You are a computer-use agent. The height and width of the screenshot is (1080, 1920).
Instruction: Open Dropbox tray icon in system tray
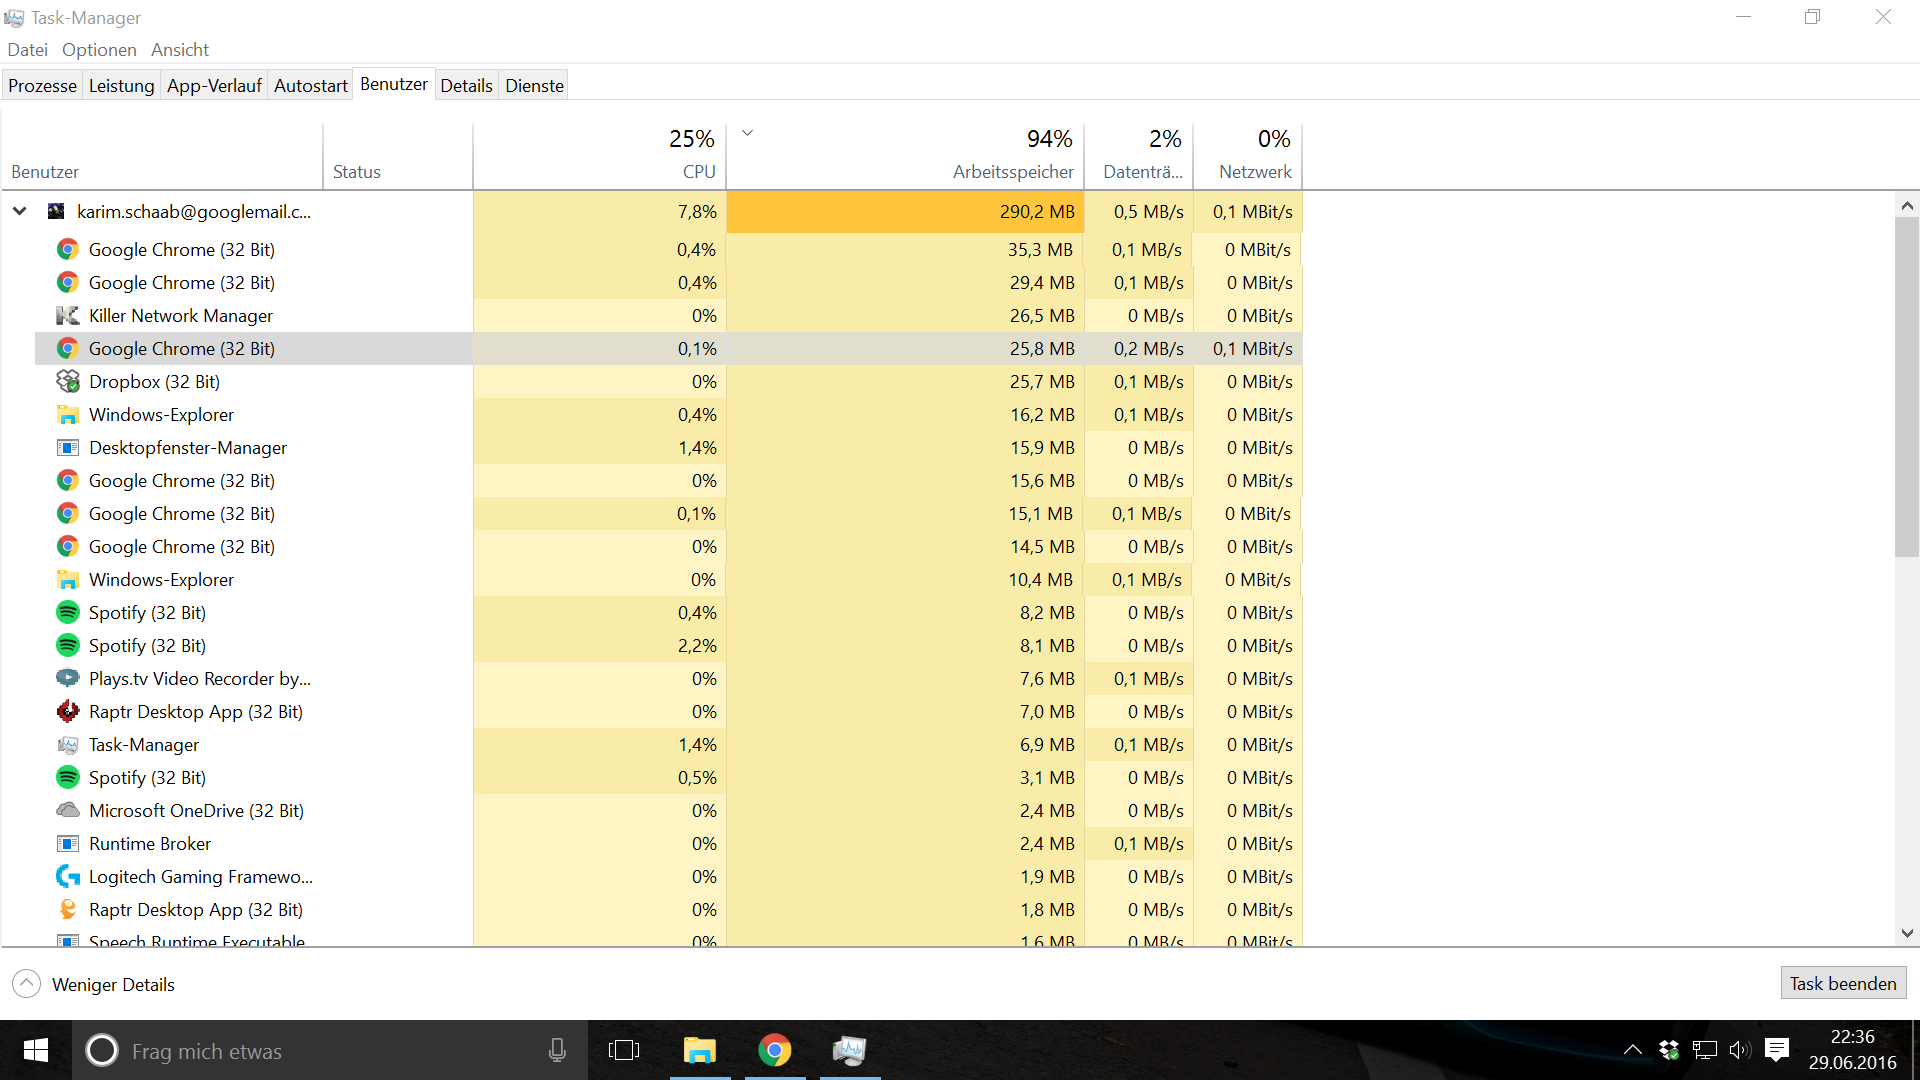point(1668,1050)
